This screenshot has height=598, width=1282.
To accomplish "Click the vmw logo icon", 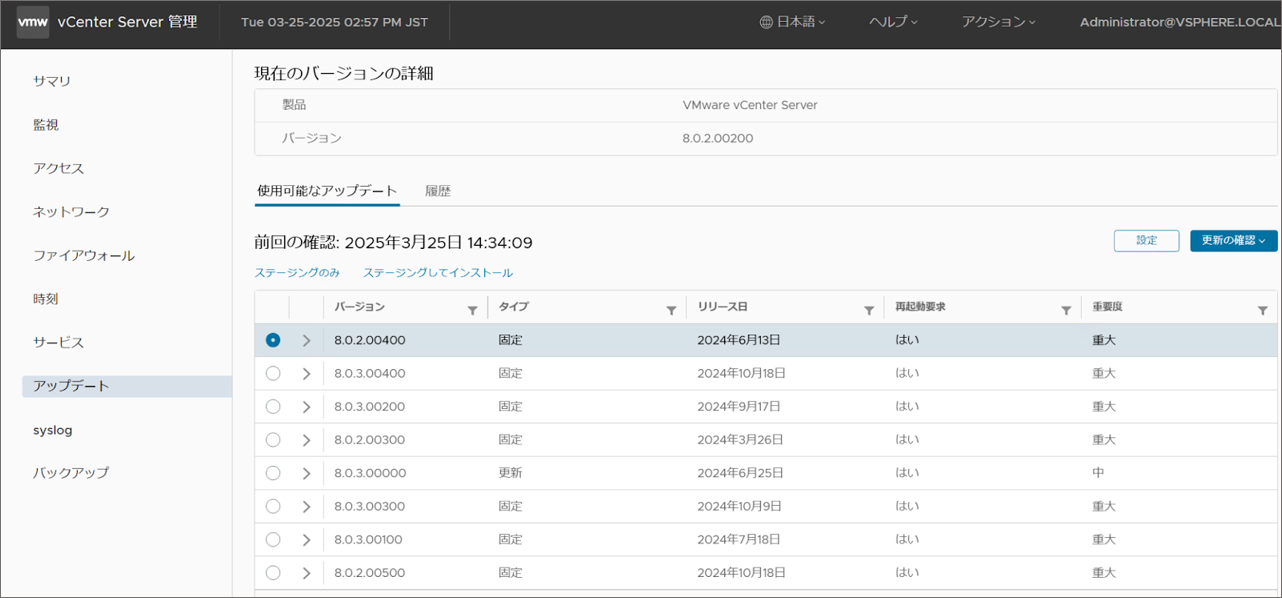I will tap(33, 22).
